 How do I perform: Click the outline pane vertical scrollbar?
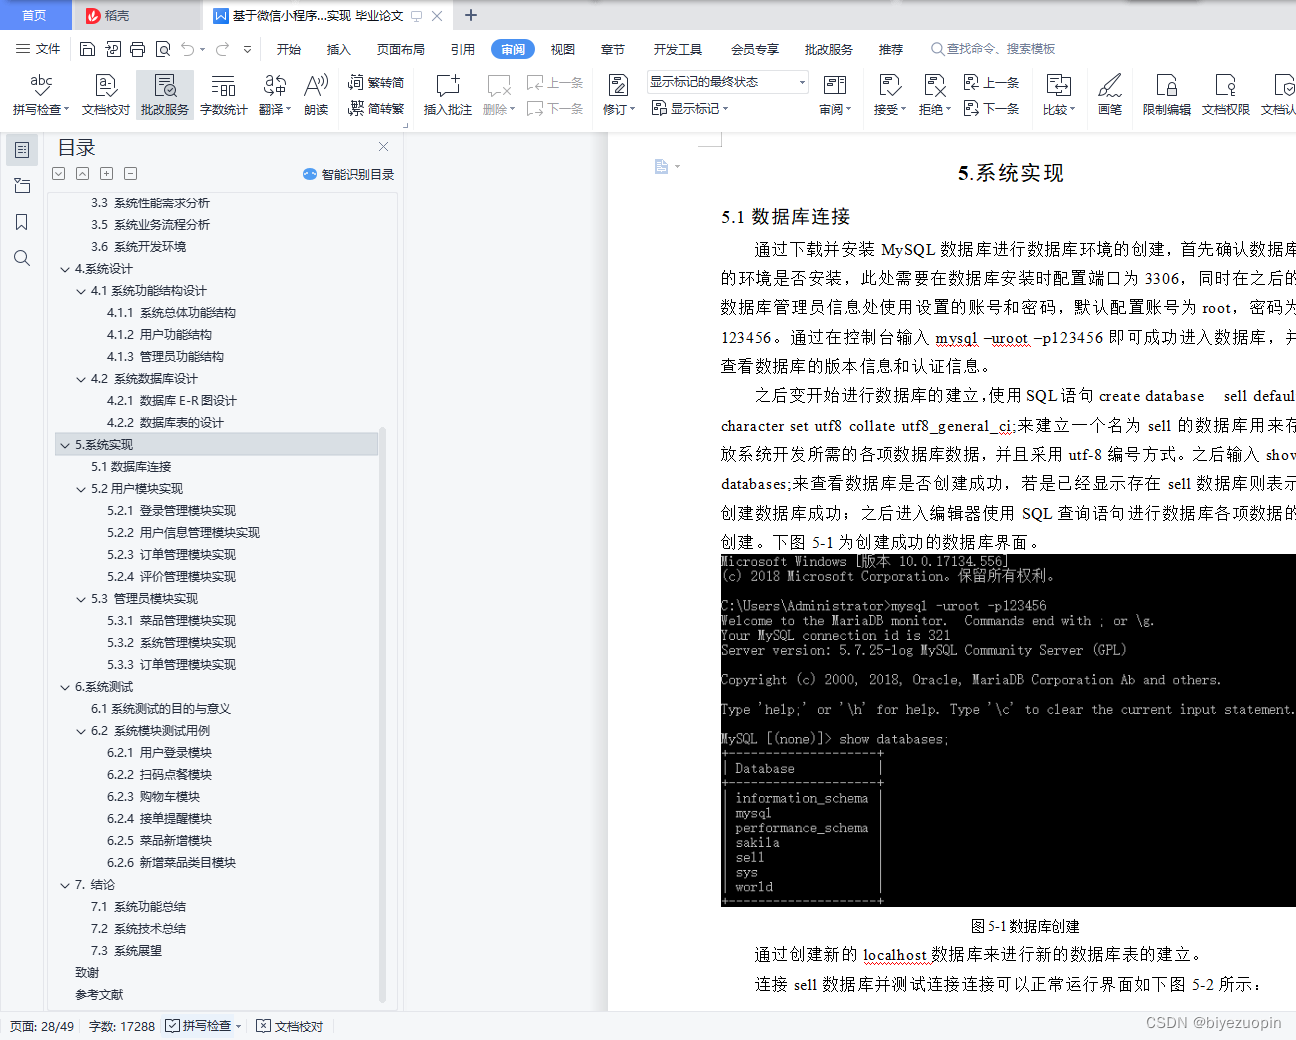382,715
